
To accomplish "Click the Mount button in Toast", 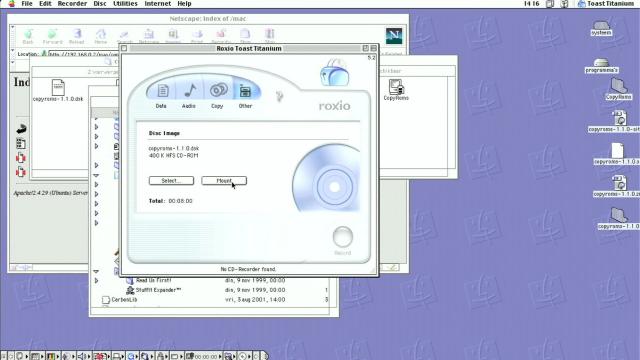I will click(x=224, y=180).
